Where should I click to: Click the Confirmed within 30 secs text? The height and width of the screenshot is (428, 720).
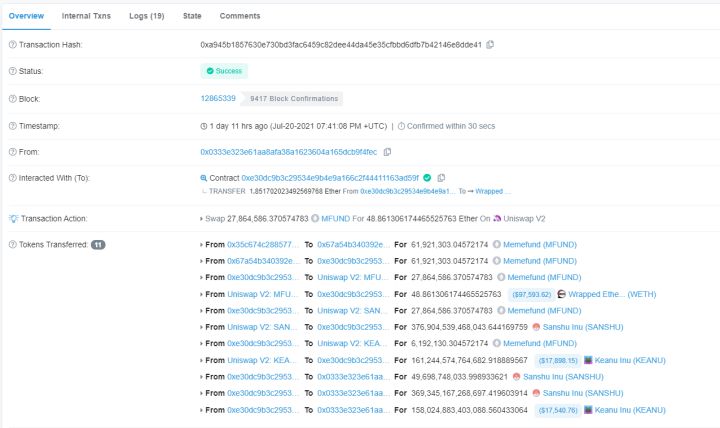point(451,126)
